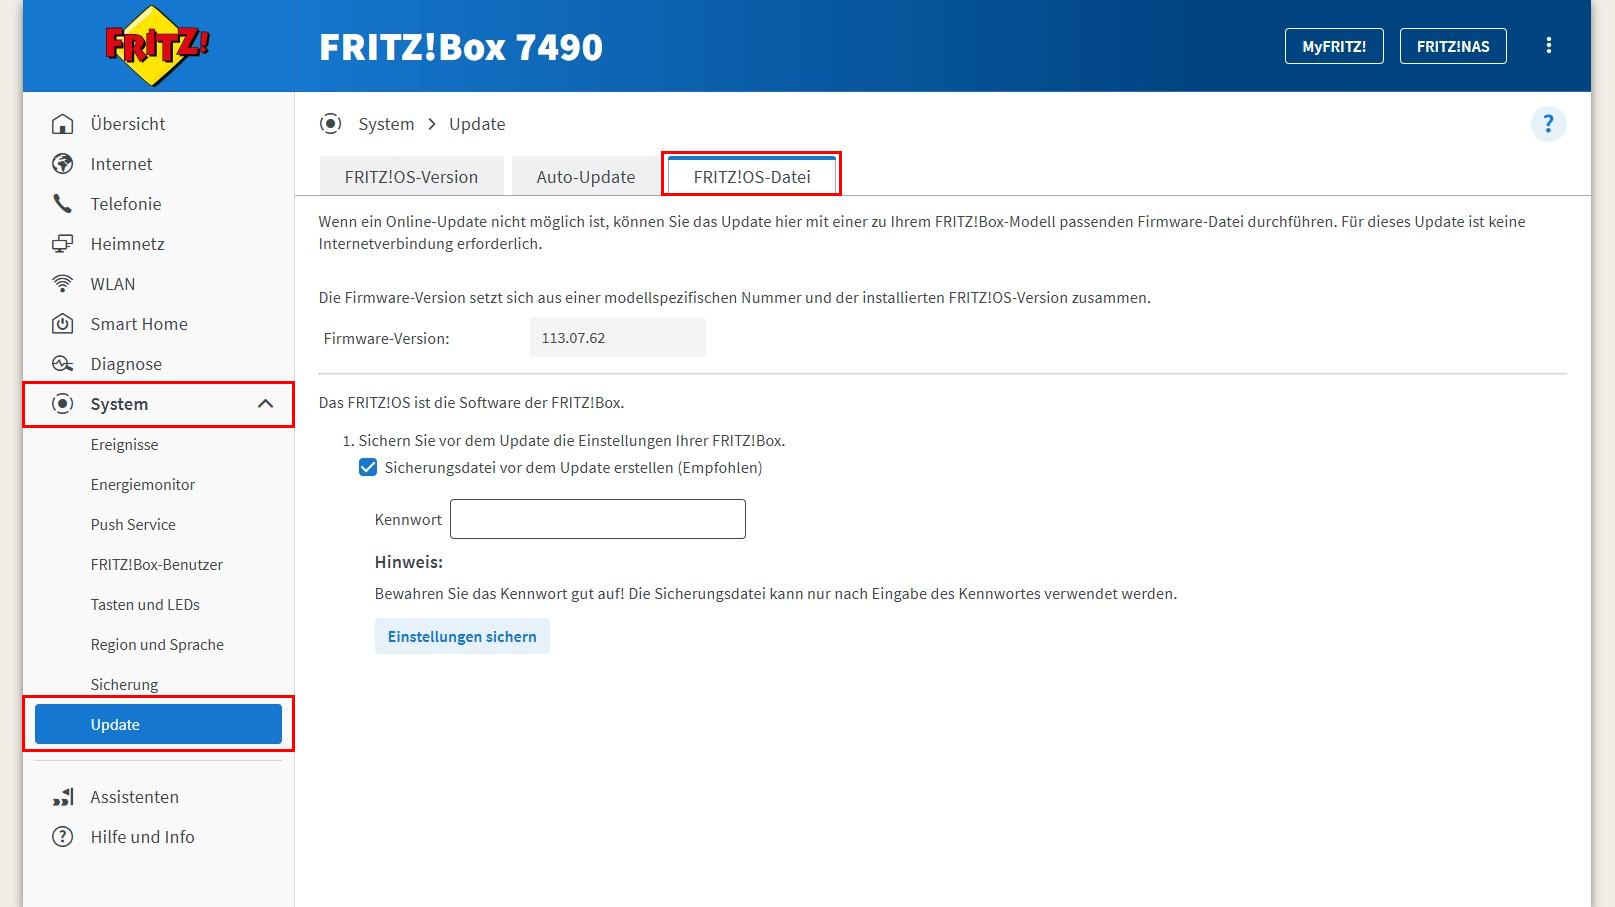The image size is (1615, 907).
Task: Click the Telefonie phone icon
Action: (62, 204)
